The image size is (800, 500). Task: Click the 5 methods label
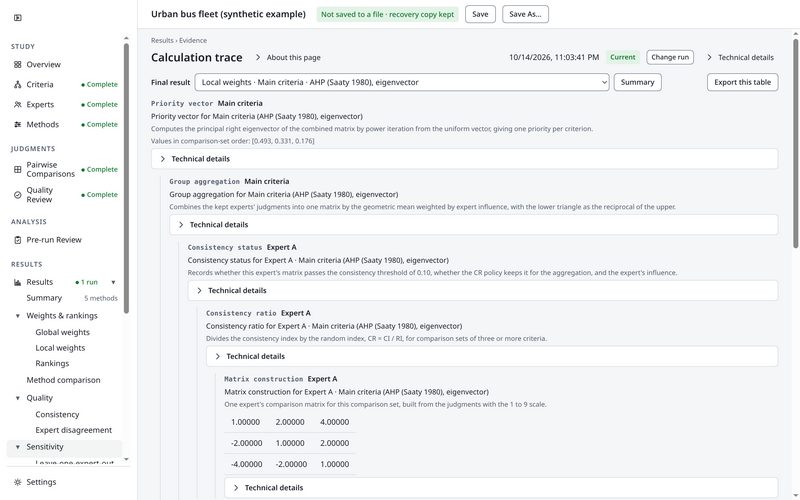tap(101, 298)
